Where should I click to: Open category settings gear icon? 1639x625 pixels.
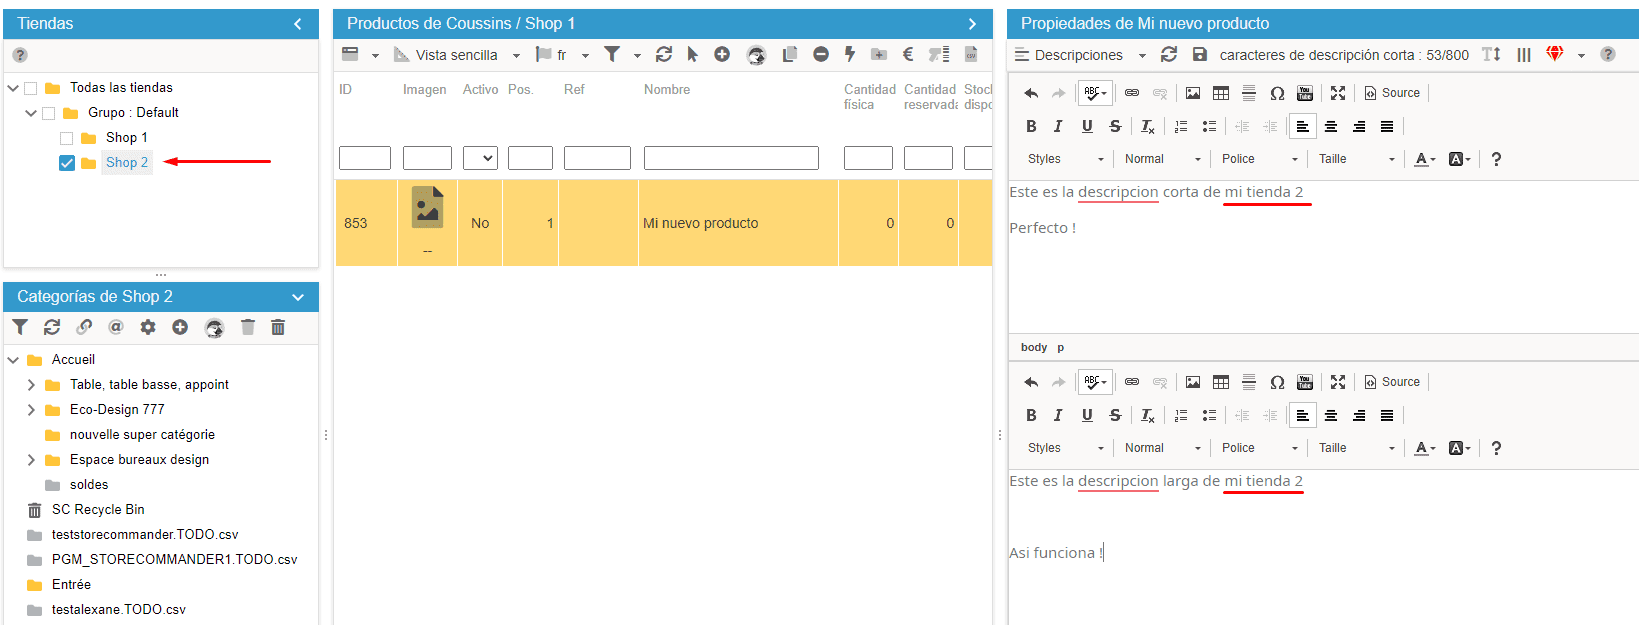(148, 327)
